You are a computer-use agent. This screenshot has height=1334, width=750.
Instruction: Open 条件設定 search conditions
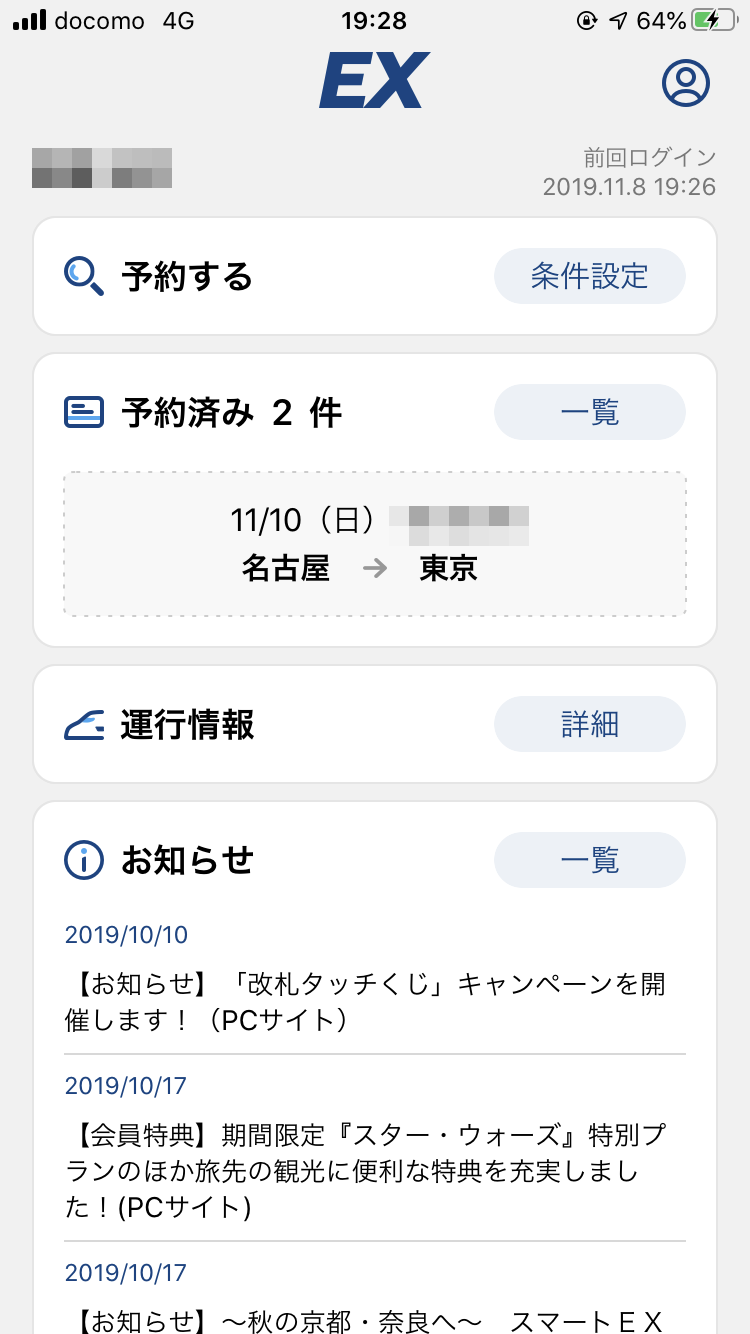(590, 276)
